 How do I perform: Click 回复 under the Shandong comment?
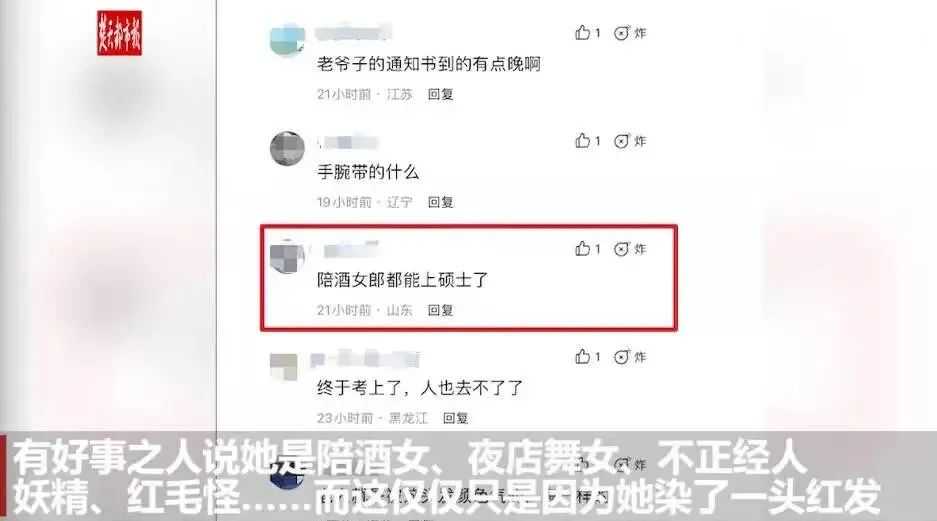pos(440,310)
